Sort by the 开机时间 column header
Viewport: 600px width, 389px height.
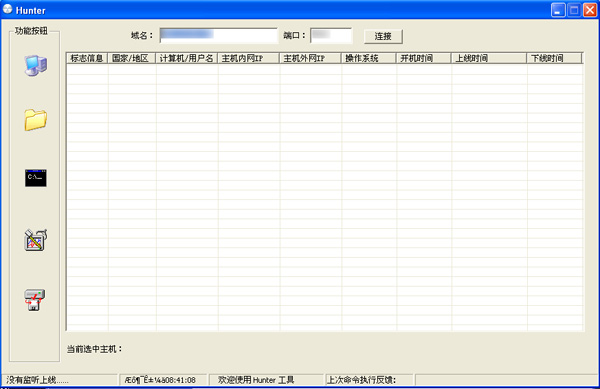pos(424,58)
